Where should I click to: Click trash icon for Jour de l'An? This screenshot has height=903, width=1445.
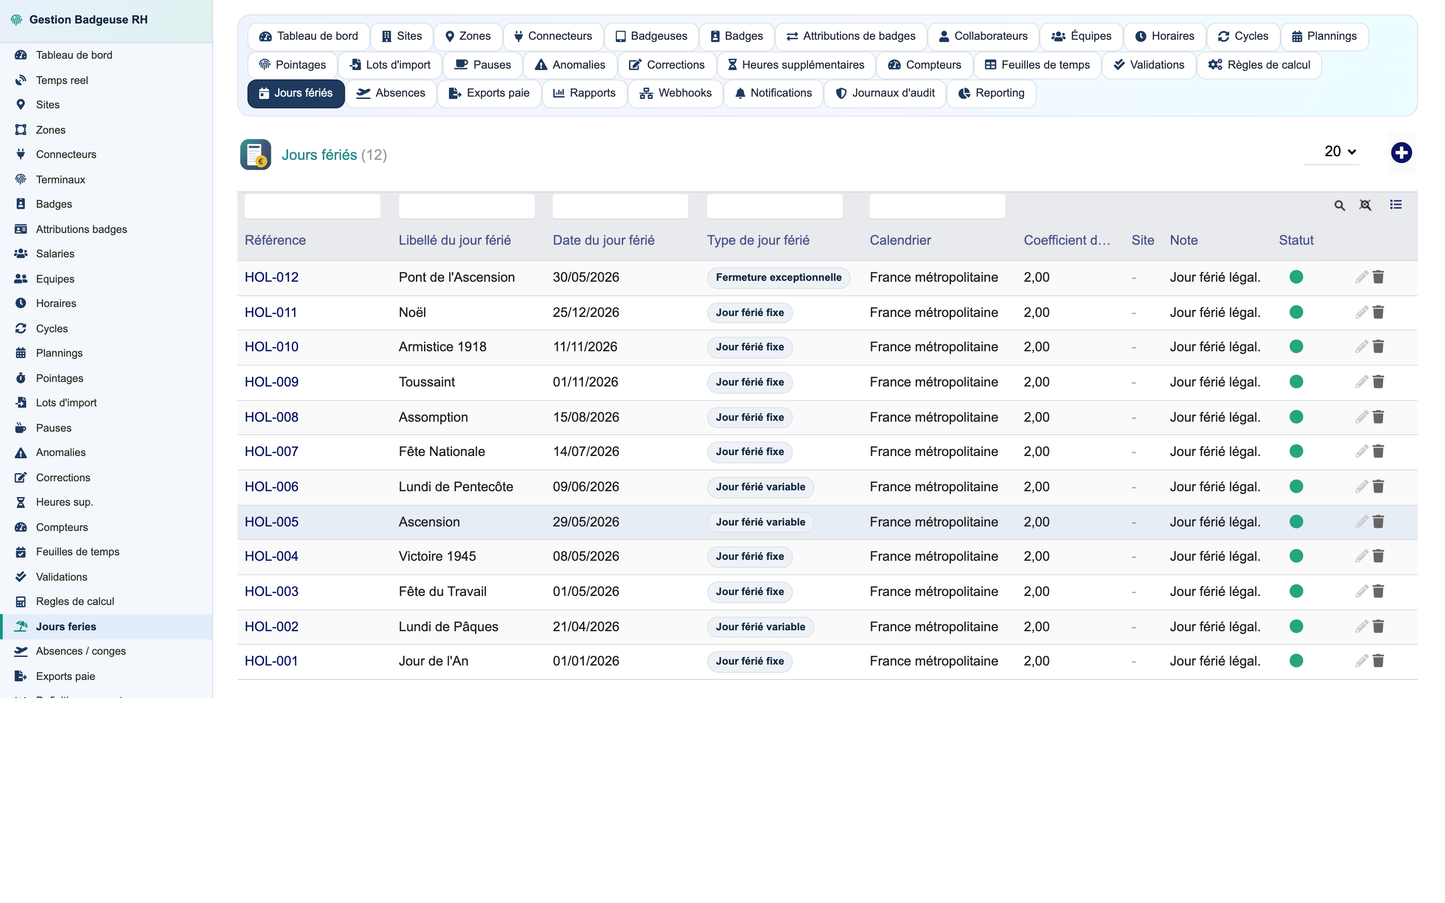point(1378,661)
